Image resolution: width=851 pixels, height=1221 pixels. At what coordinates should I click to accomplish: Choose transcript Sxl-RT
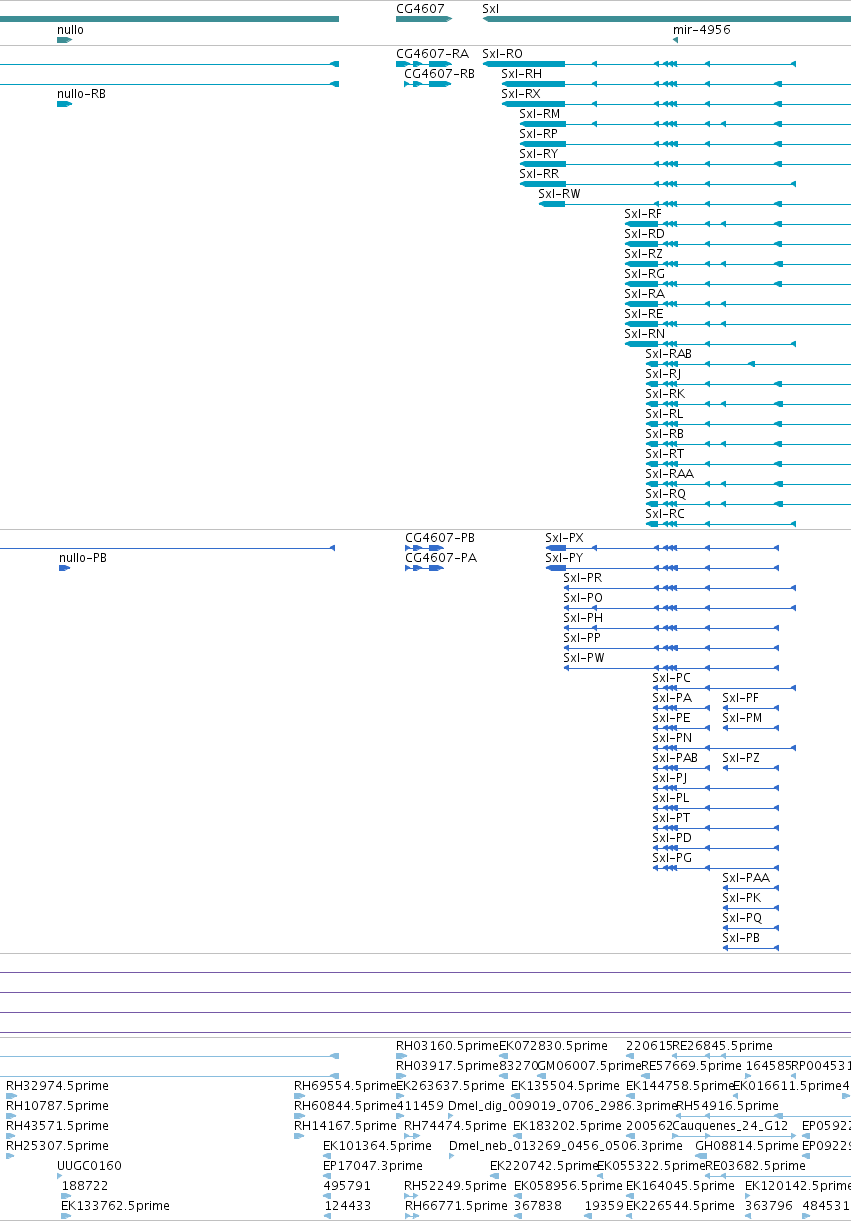pos(665,454)
